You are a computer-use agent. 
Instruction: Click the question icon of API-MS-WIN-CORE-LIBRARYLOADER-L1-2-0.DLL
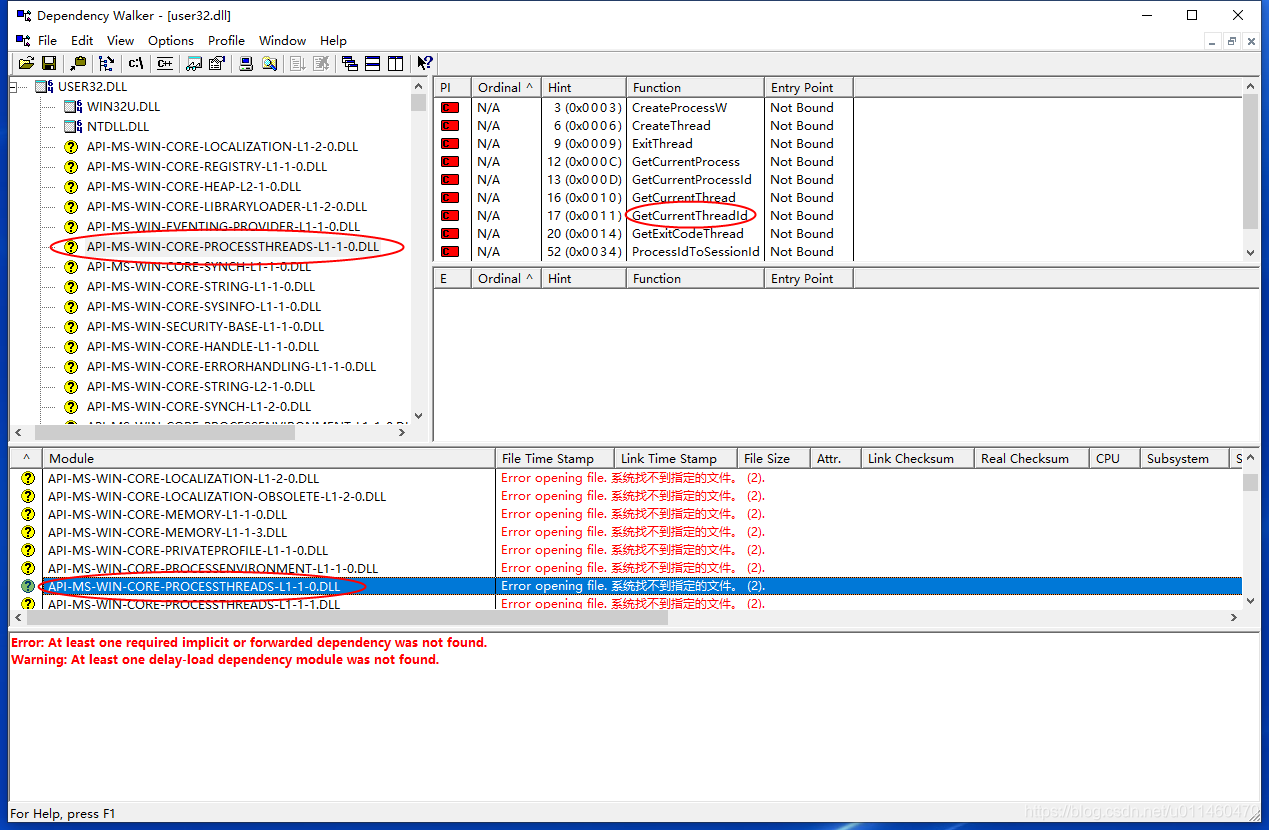[x=71, y=207]
